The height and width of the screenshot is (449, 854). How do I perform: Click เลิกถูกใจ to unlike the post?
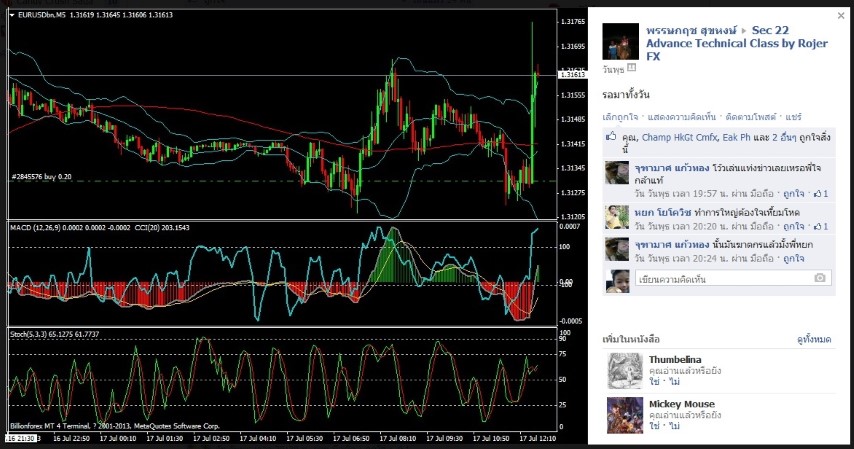[x=620, y=117]
